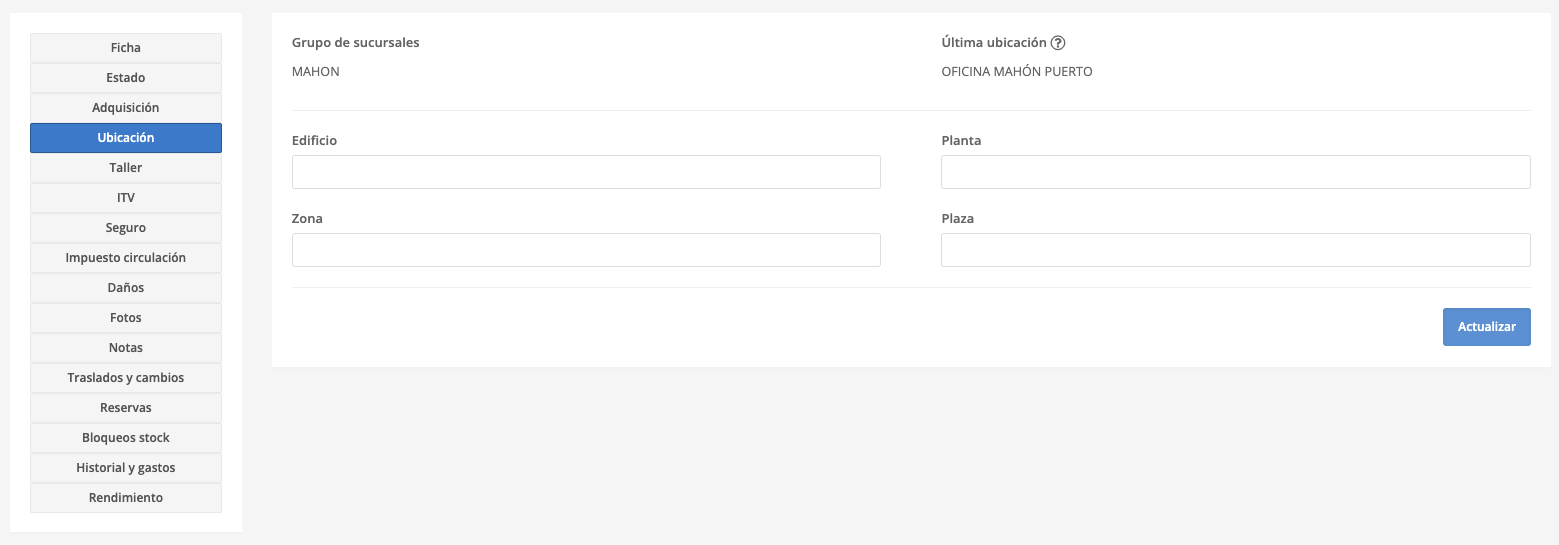Click the Última ubicación help icon
Viewport: 1559px width, 545px height.
tap(1058, 43)
